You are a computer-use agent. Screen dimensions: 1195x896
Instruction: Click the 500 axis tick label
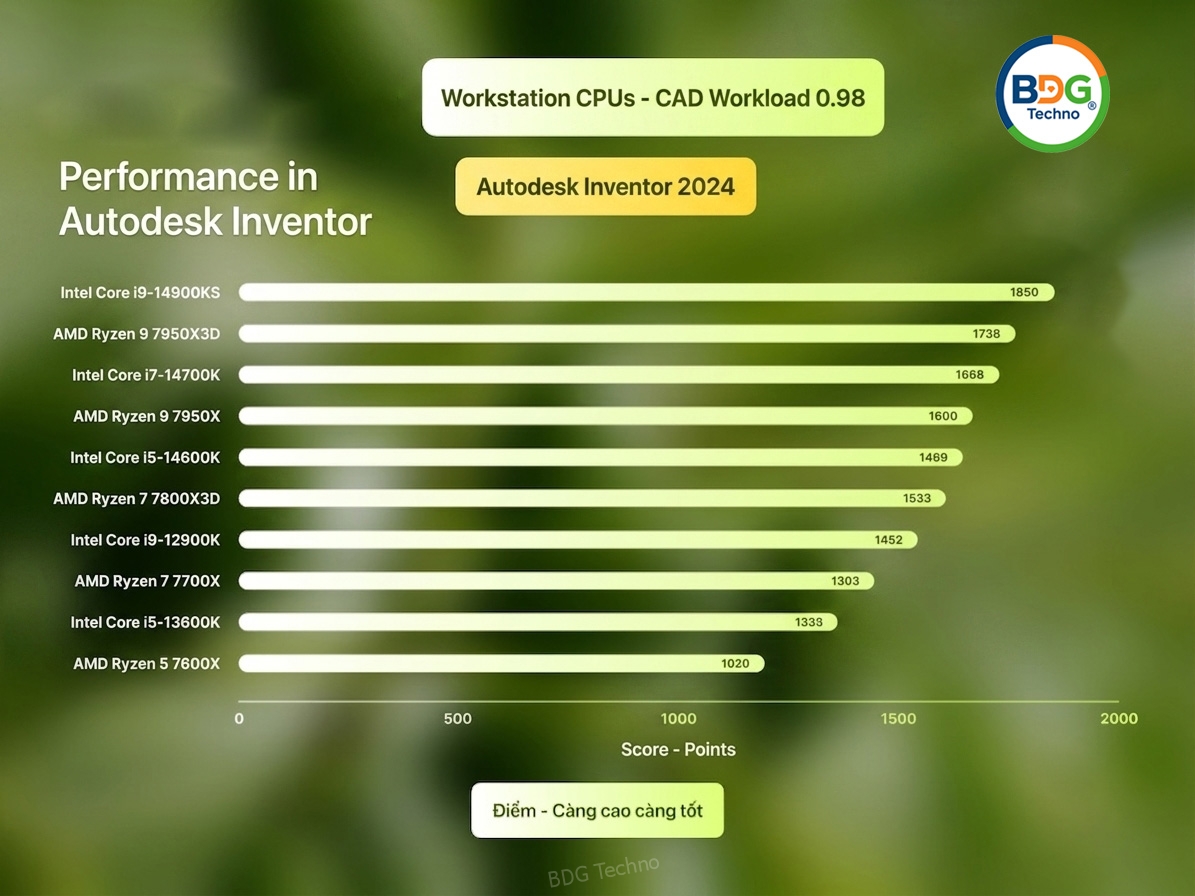coord(458,718)
